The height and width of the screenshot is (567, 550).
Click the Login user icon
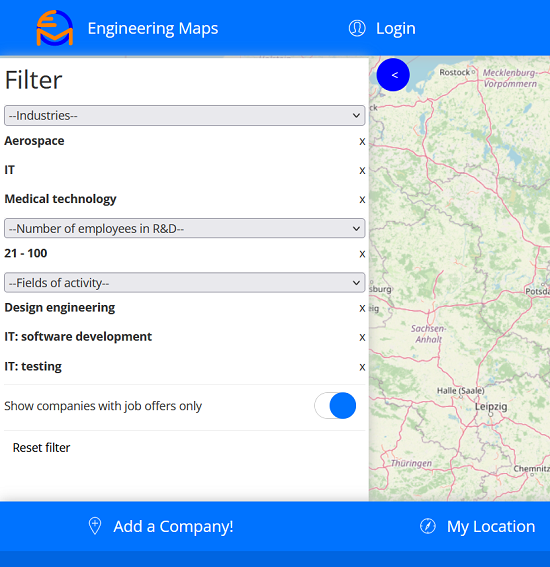tap(357, 28)
